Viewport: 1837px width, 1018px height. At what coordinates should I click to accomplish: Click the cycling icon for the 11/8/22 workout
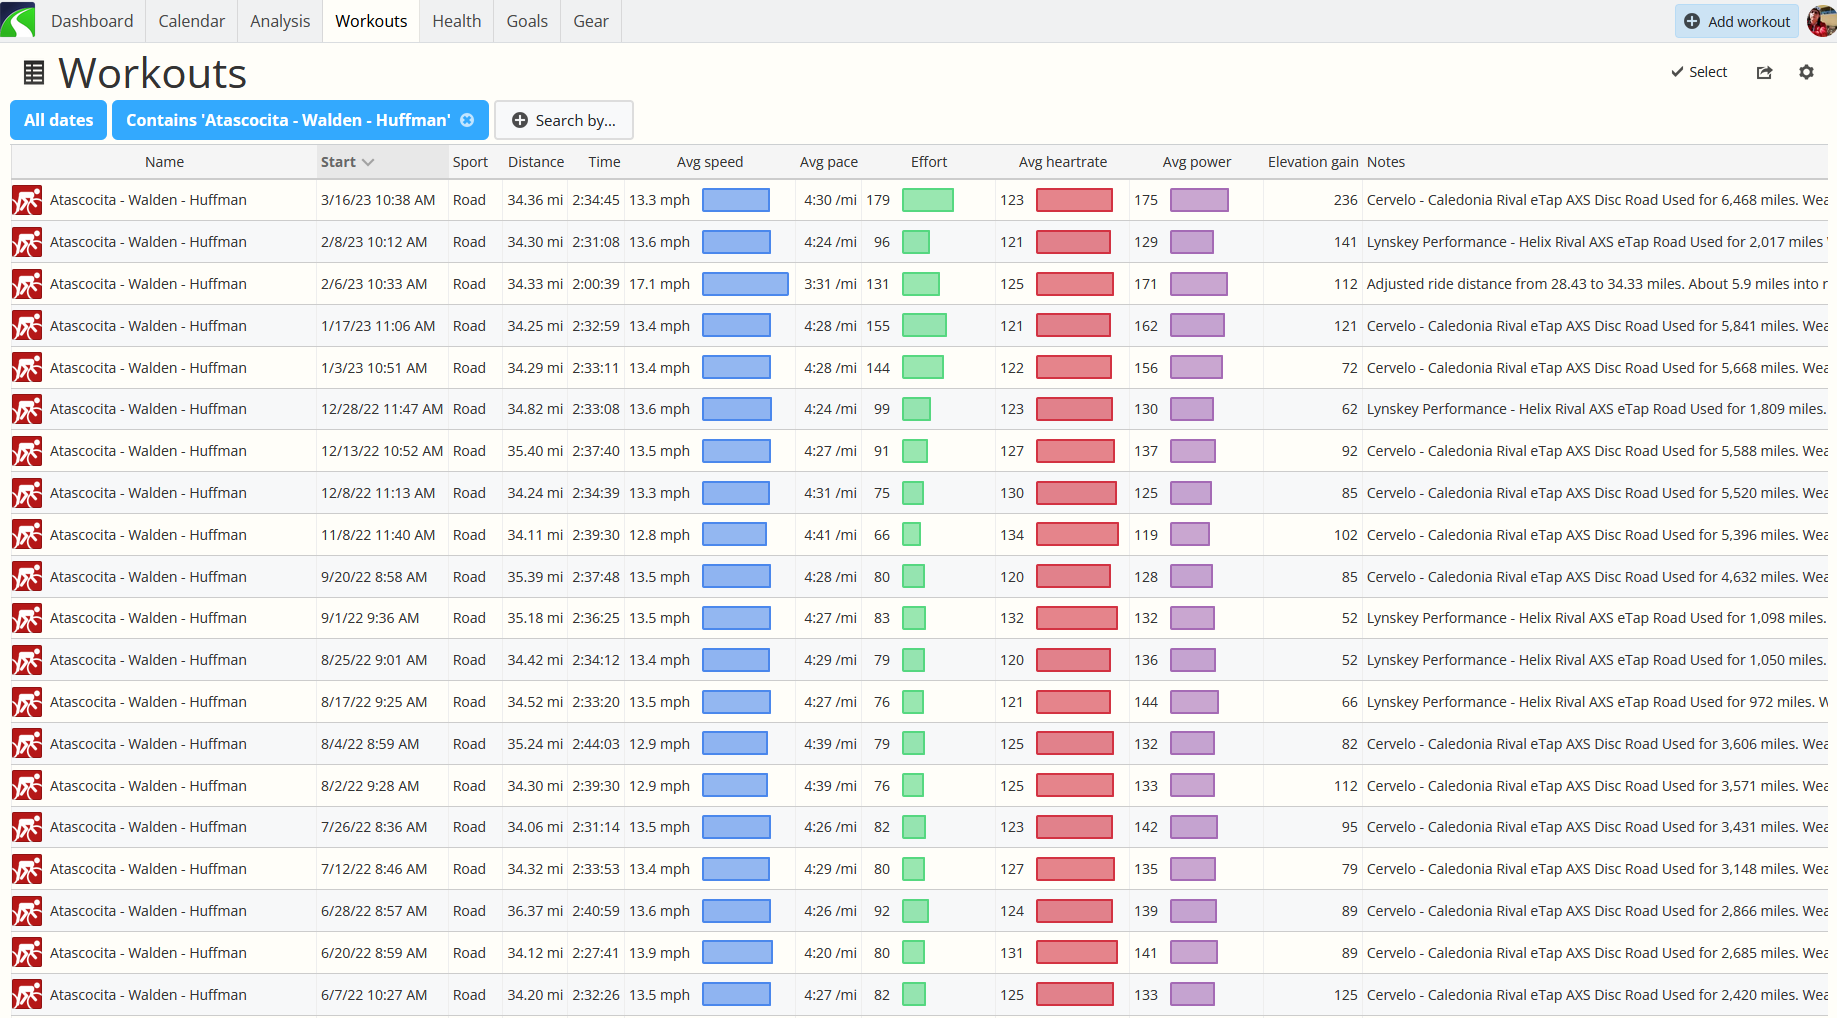click(x=27, y=536)
